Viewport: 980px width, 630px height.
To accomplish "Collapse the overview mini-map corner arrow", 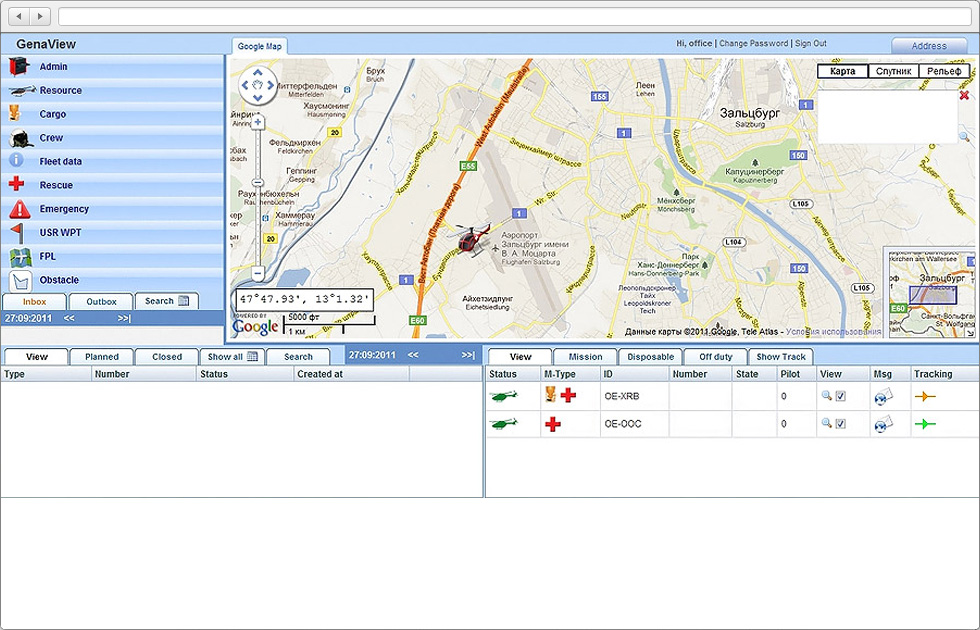I will (x=971, y=334).
